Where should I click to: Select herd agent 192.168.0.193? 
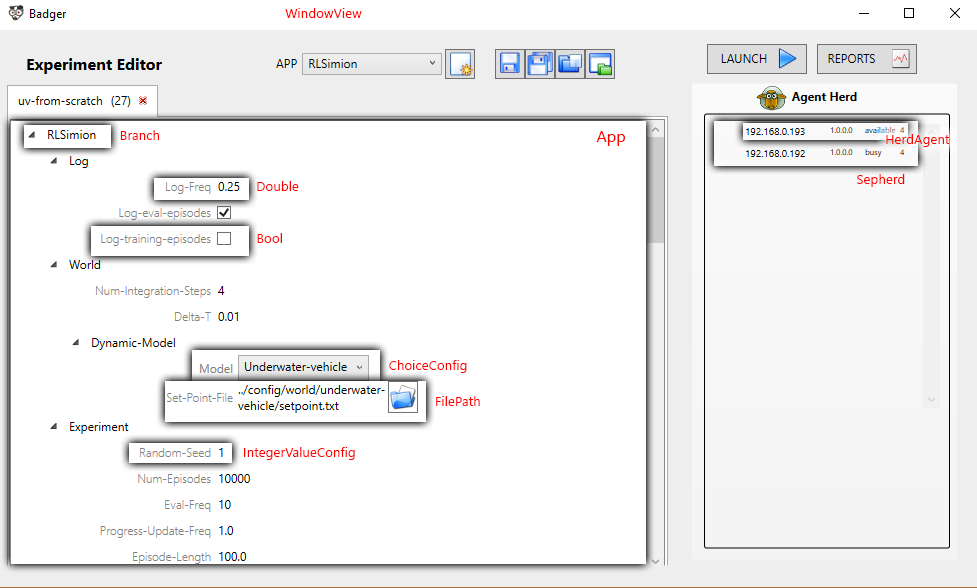pyautogui.click(x=825, y=131)
